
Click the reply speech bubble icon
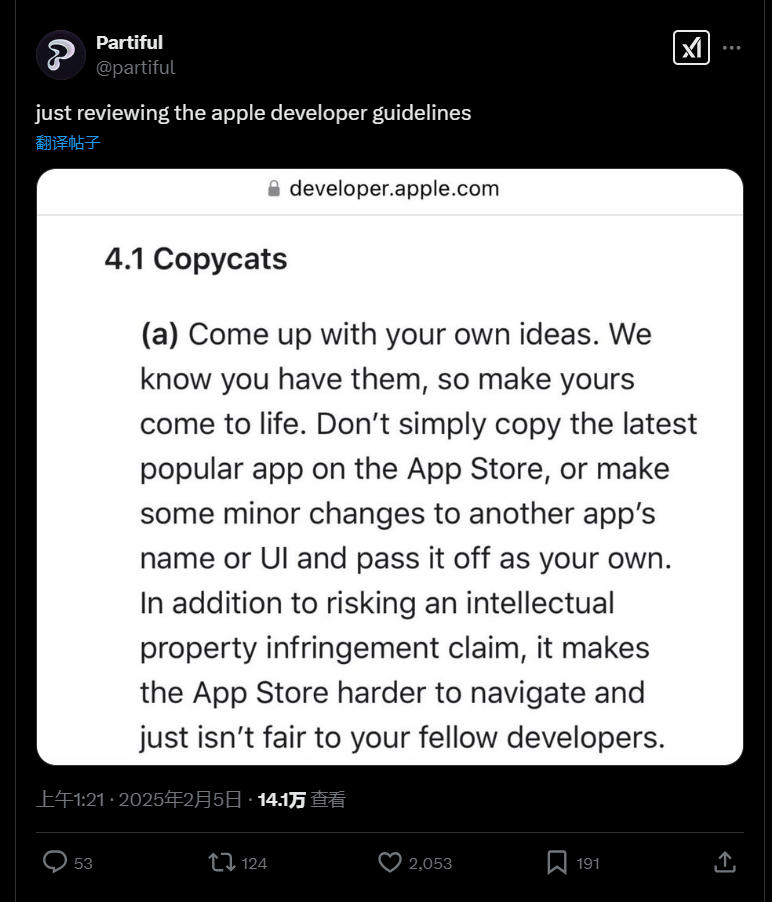click(x=55, y=862)
